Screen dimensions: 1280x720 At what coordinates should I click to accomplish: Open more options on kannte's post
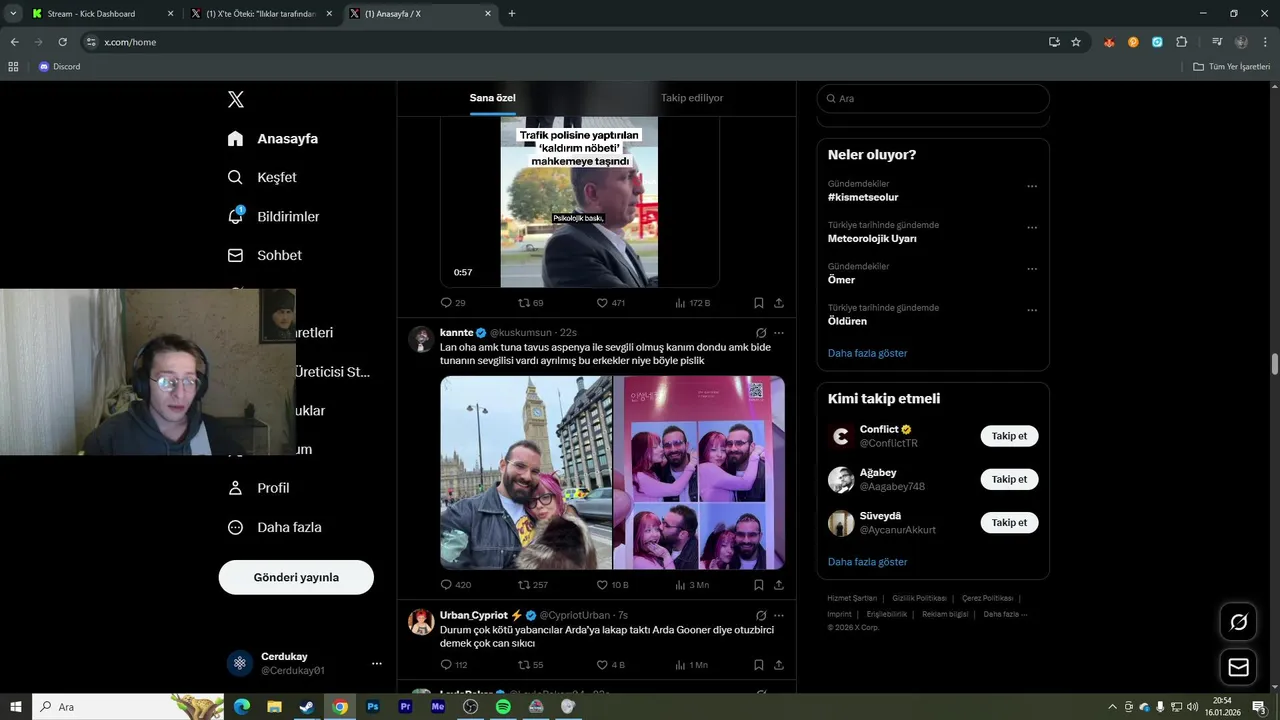(779, 333)
